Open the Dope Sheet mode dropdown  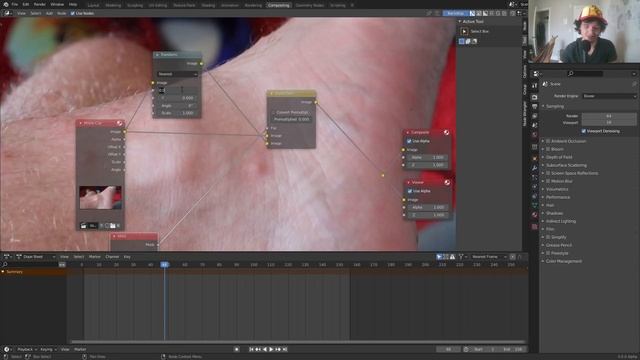click(36, 257)
